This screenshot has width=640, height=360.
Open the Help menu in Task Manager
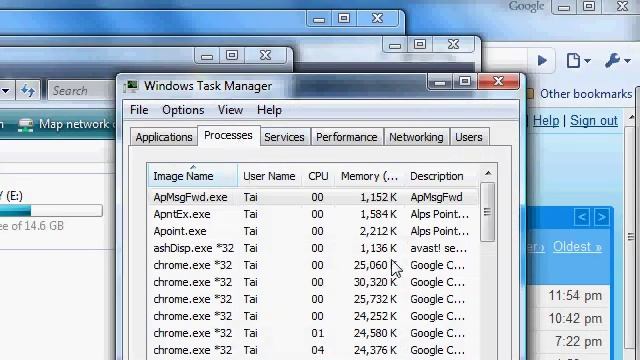(x=269, y=110)
